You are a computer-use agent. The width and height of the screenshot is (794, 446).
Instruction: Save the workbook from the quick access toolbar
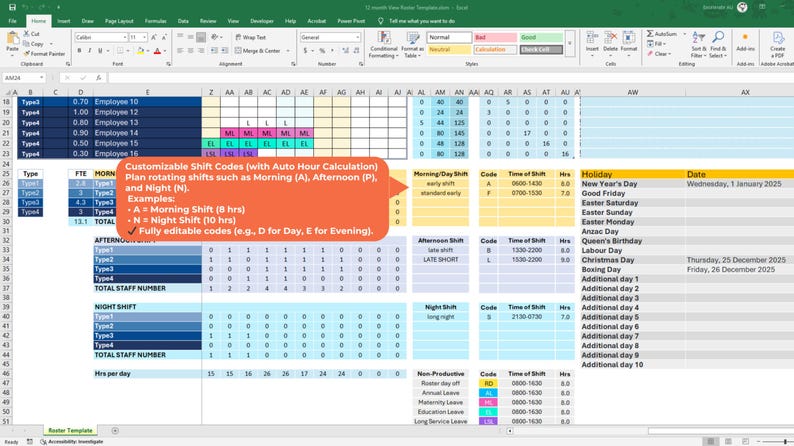coord(12,7)
